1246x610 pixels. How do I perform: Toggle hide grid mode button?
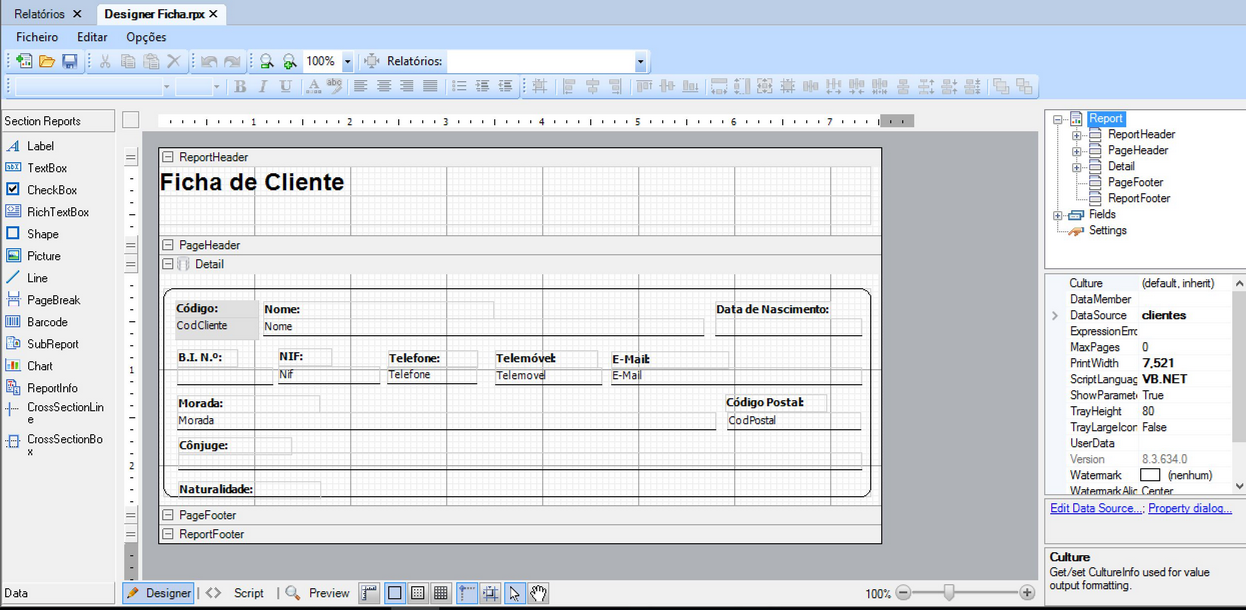pos(395,593)
